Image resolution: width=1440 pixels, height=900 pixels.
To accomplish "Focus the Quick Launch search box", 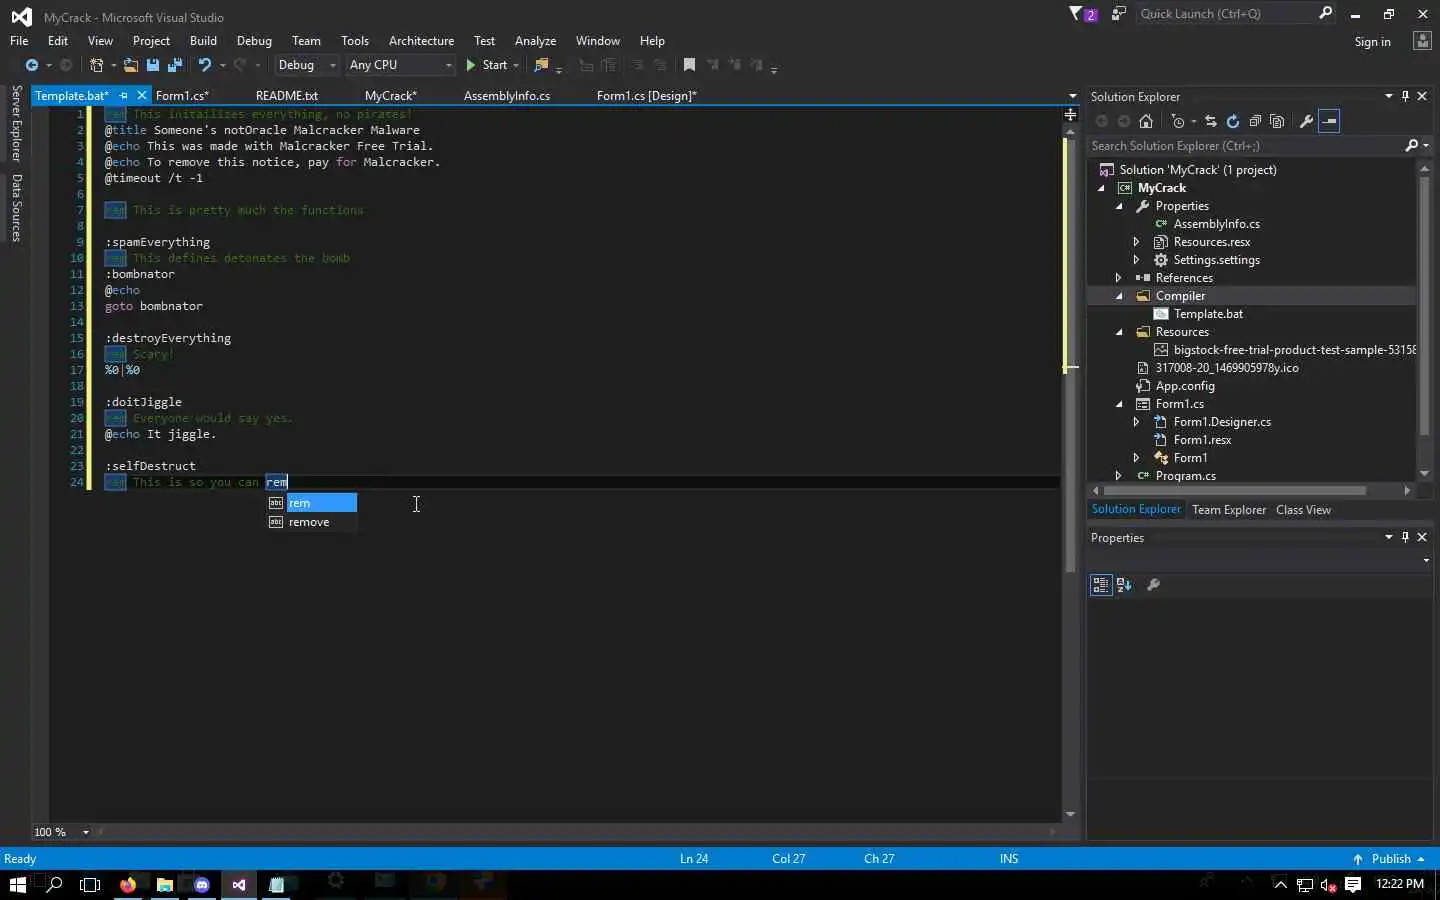I will click(1237, 14).
